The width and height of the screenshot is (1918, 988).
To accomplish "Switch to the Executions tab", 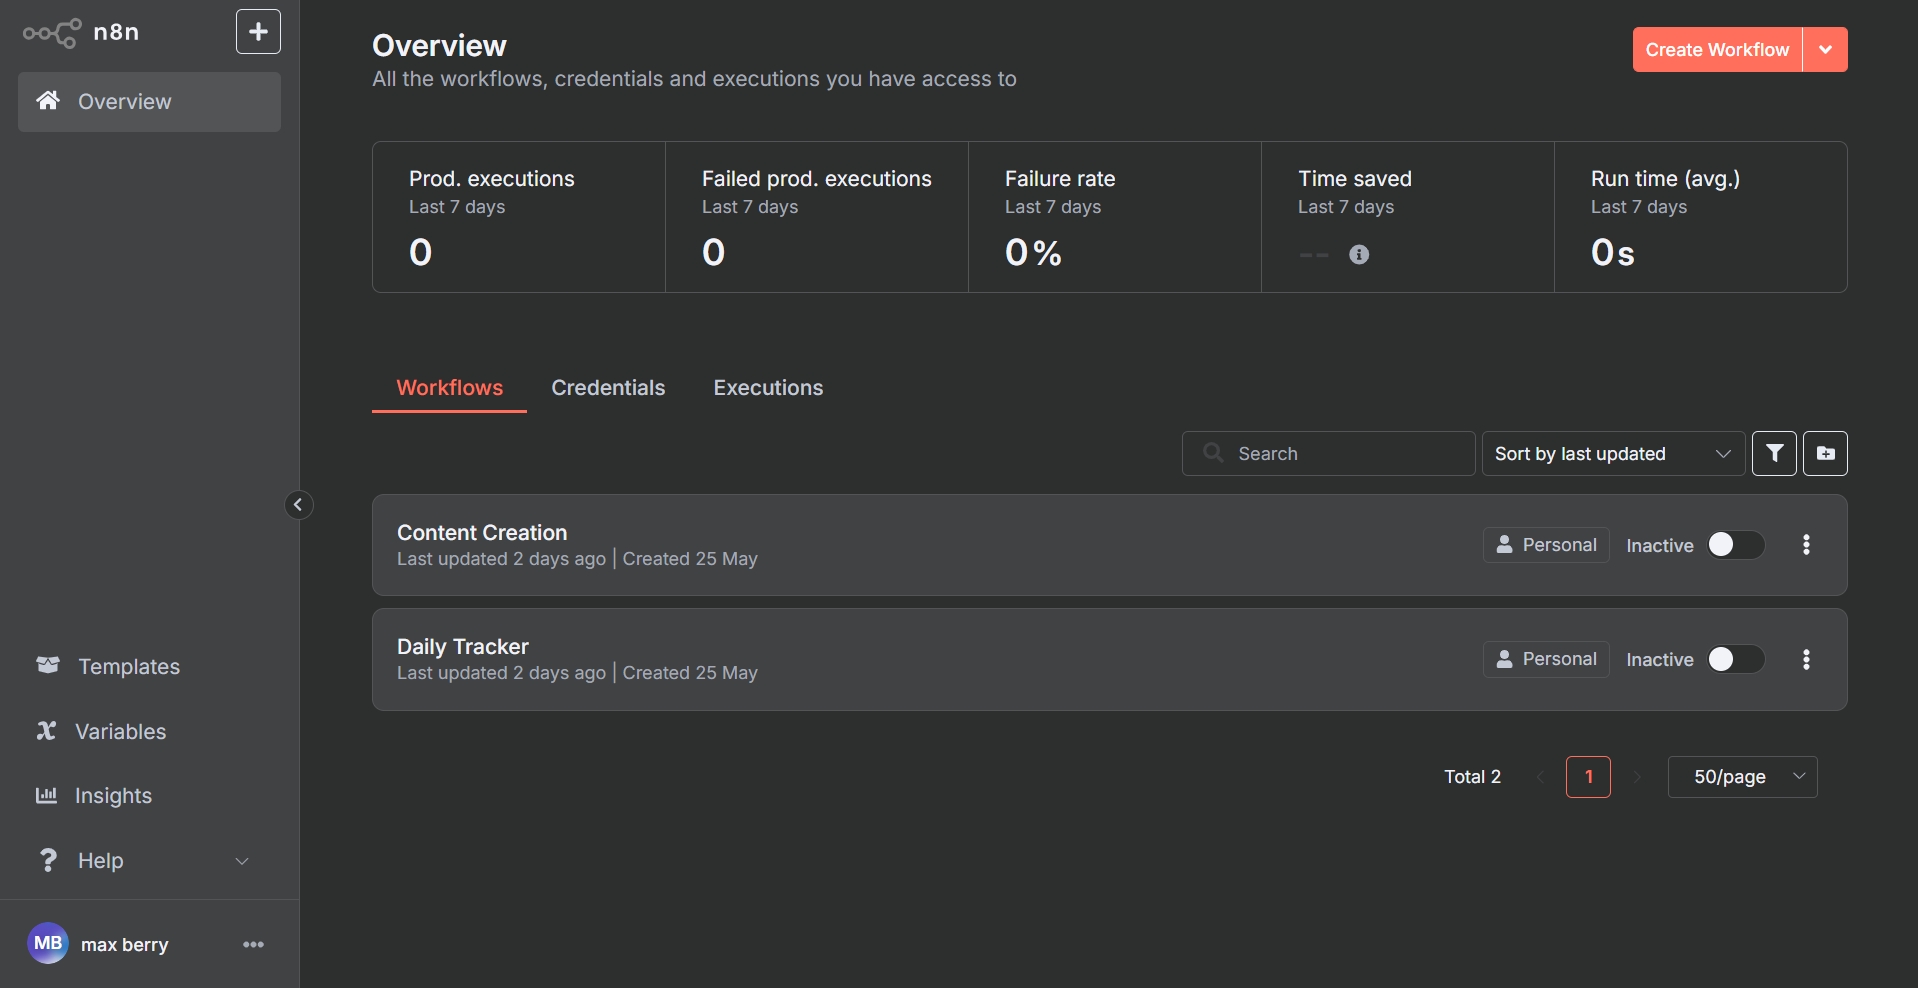I will 768,388.
